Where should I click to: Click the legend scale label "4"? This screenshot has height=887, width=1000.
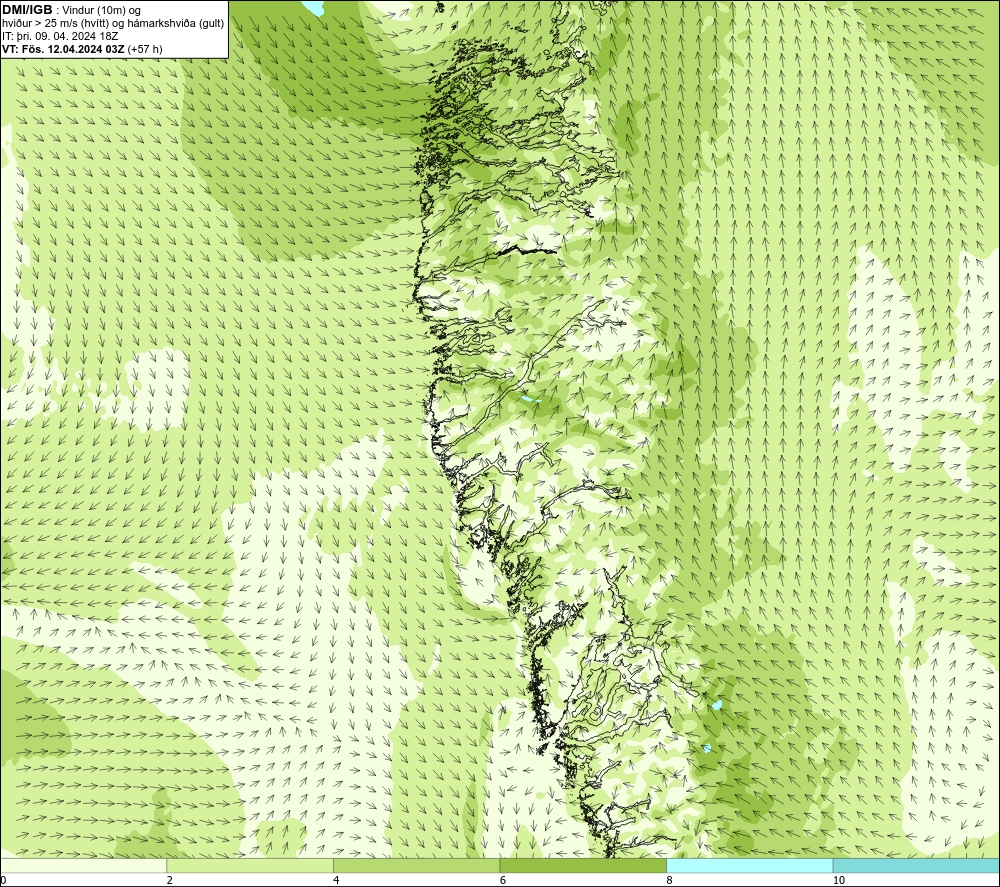[x=336, y=880]
